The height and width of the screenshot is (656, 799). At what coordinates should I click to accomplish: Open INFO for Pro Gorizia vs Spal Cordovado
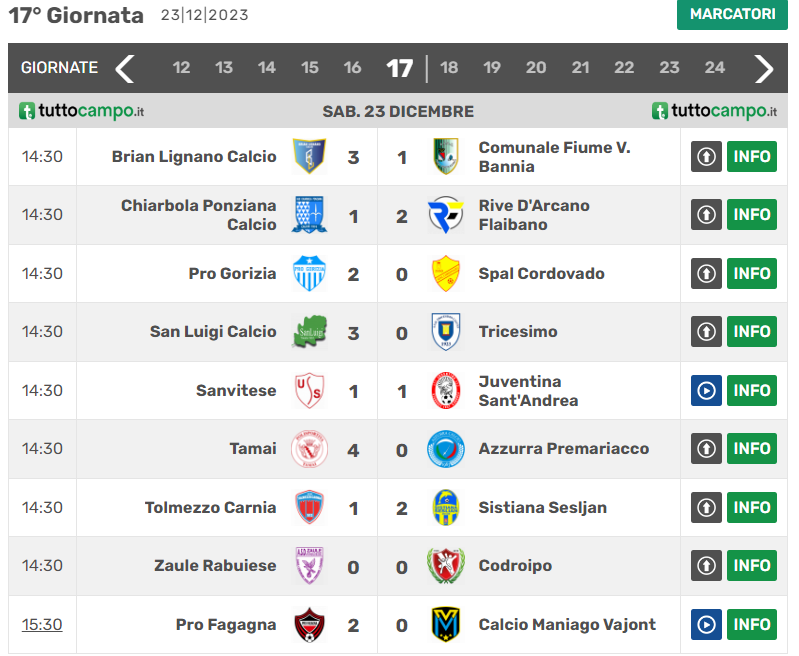(752, 274)
